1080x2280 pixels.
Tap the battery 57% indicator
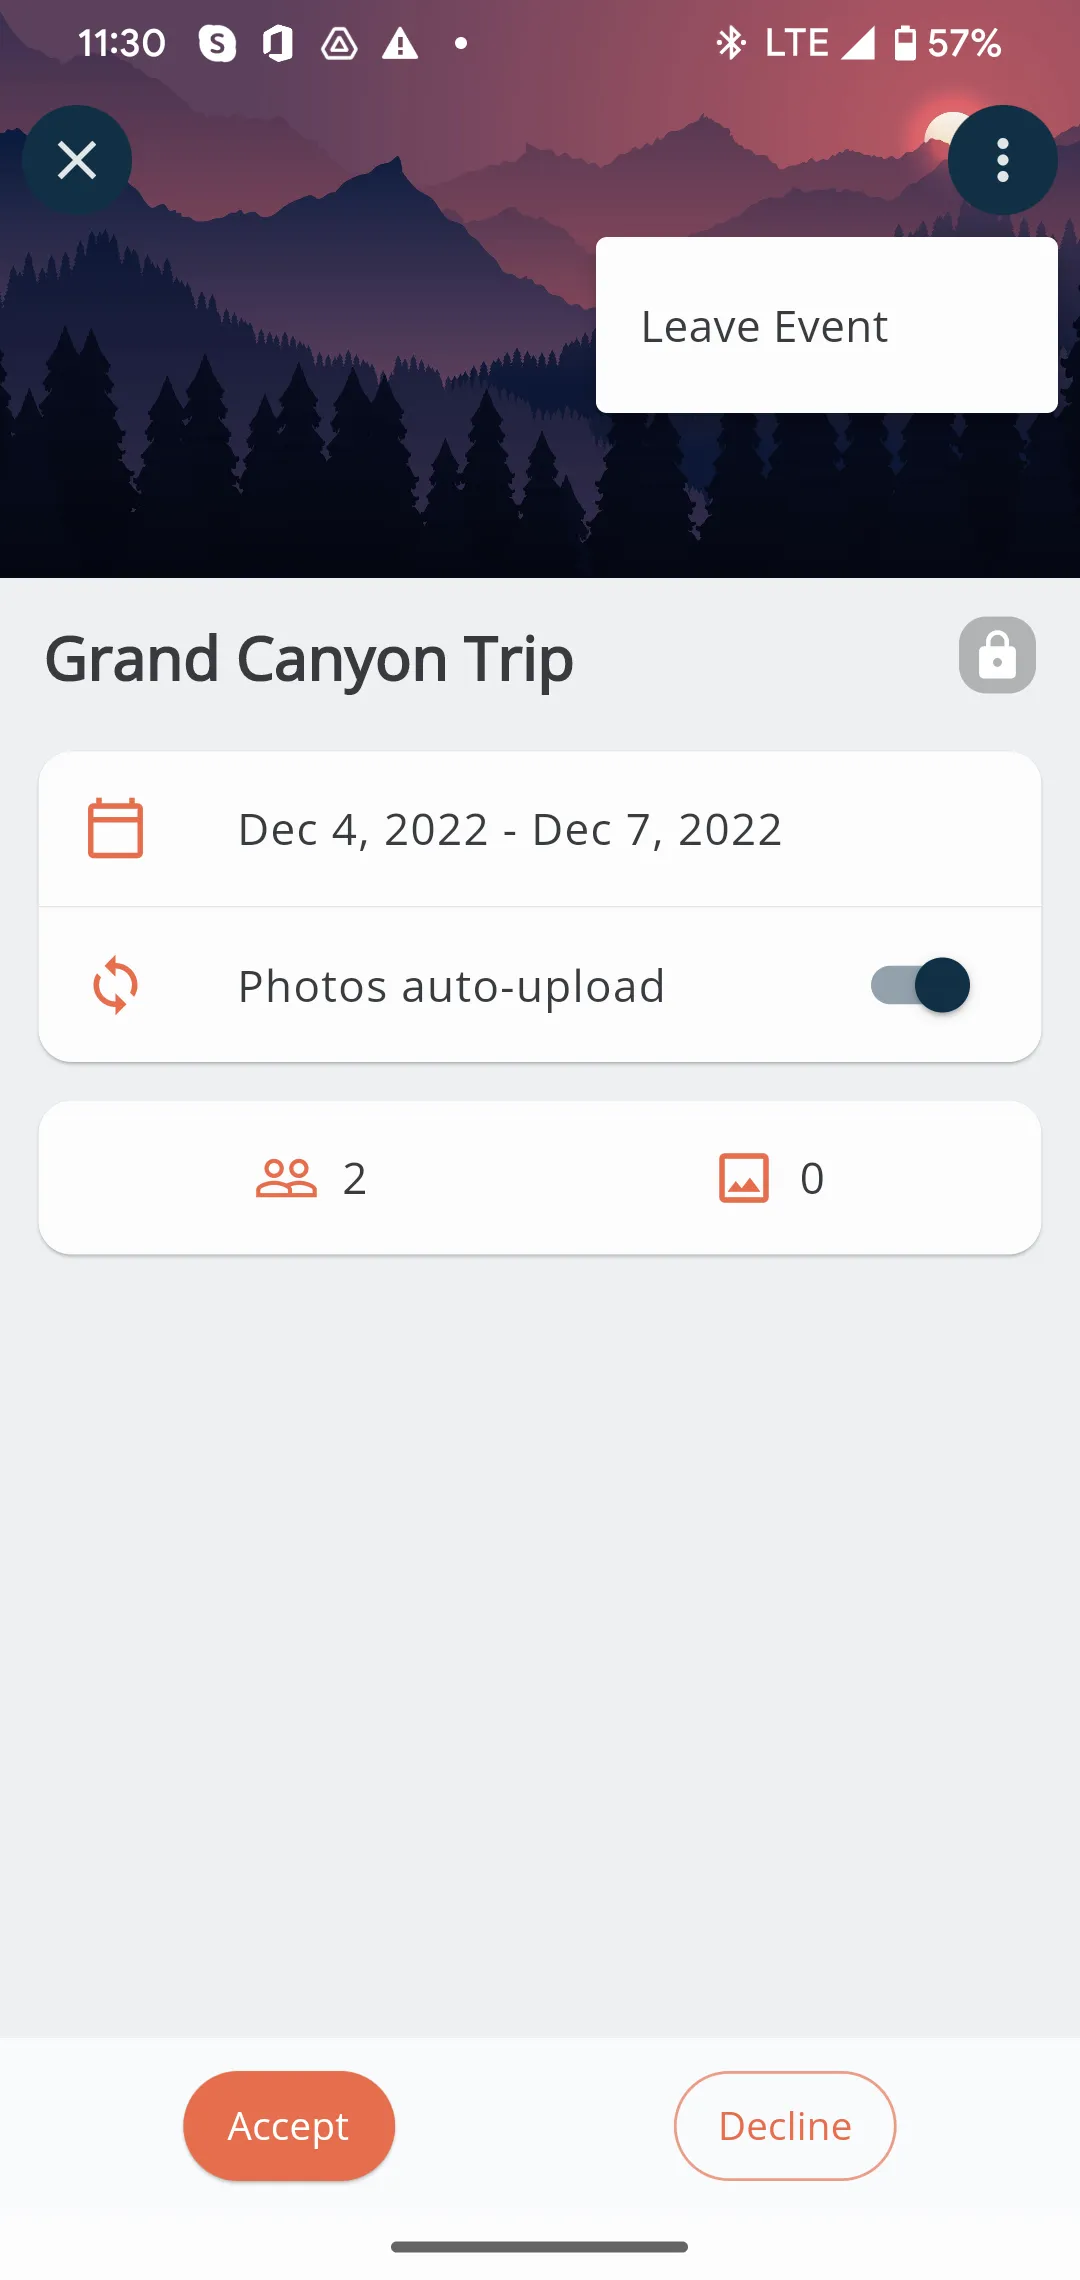[x=946, y=43]
